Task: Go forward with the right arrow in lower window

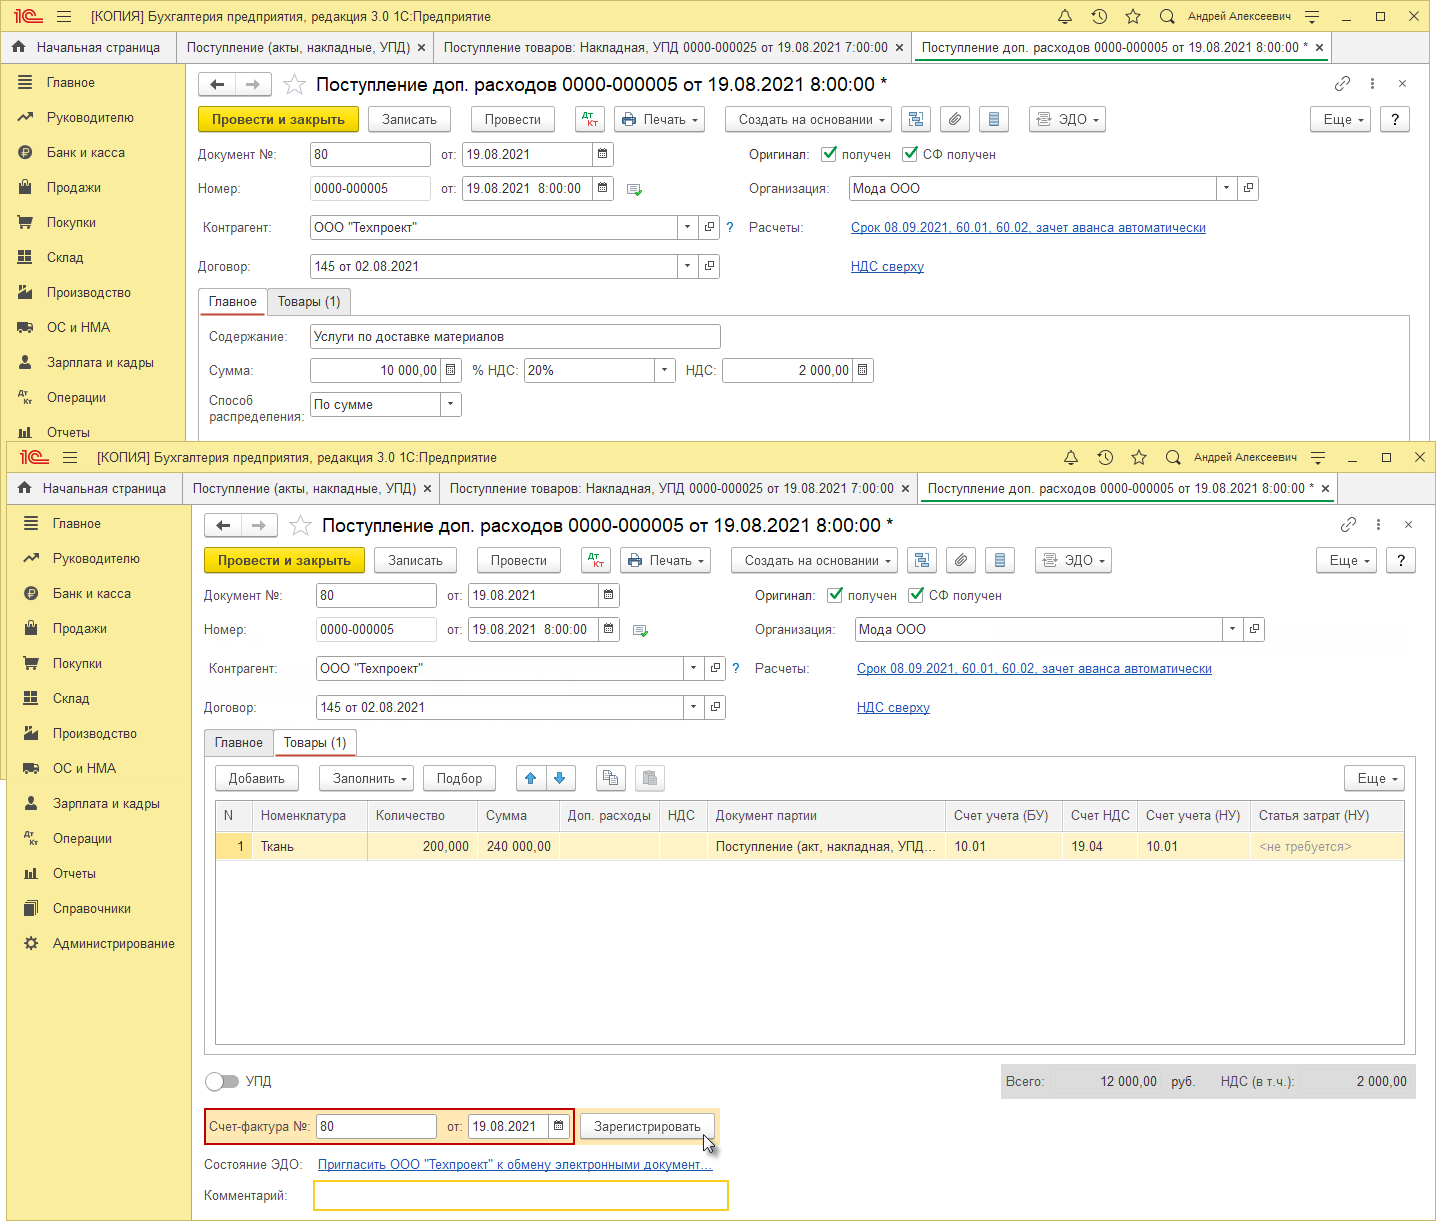Action: (x=259, y=525)
